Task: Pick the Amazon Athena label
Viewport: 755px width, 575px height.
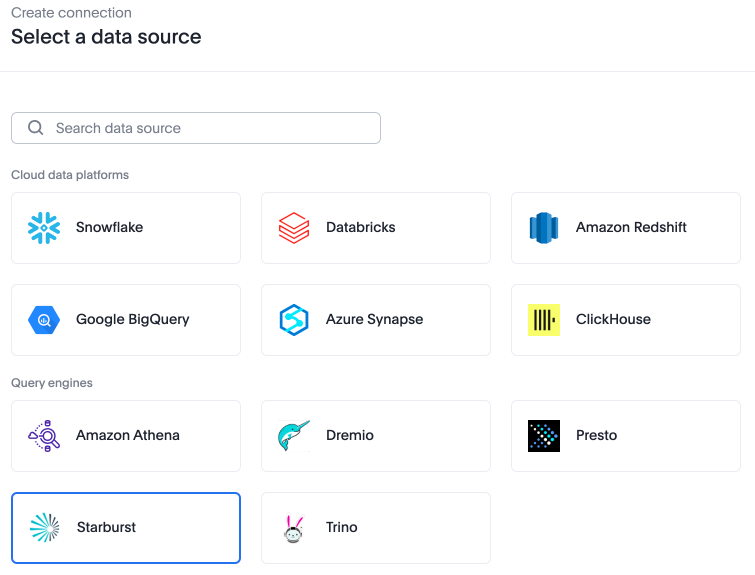Action: [128, 435]
